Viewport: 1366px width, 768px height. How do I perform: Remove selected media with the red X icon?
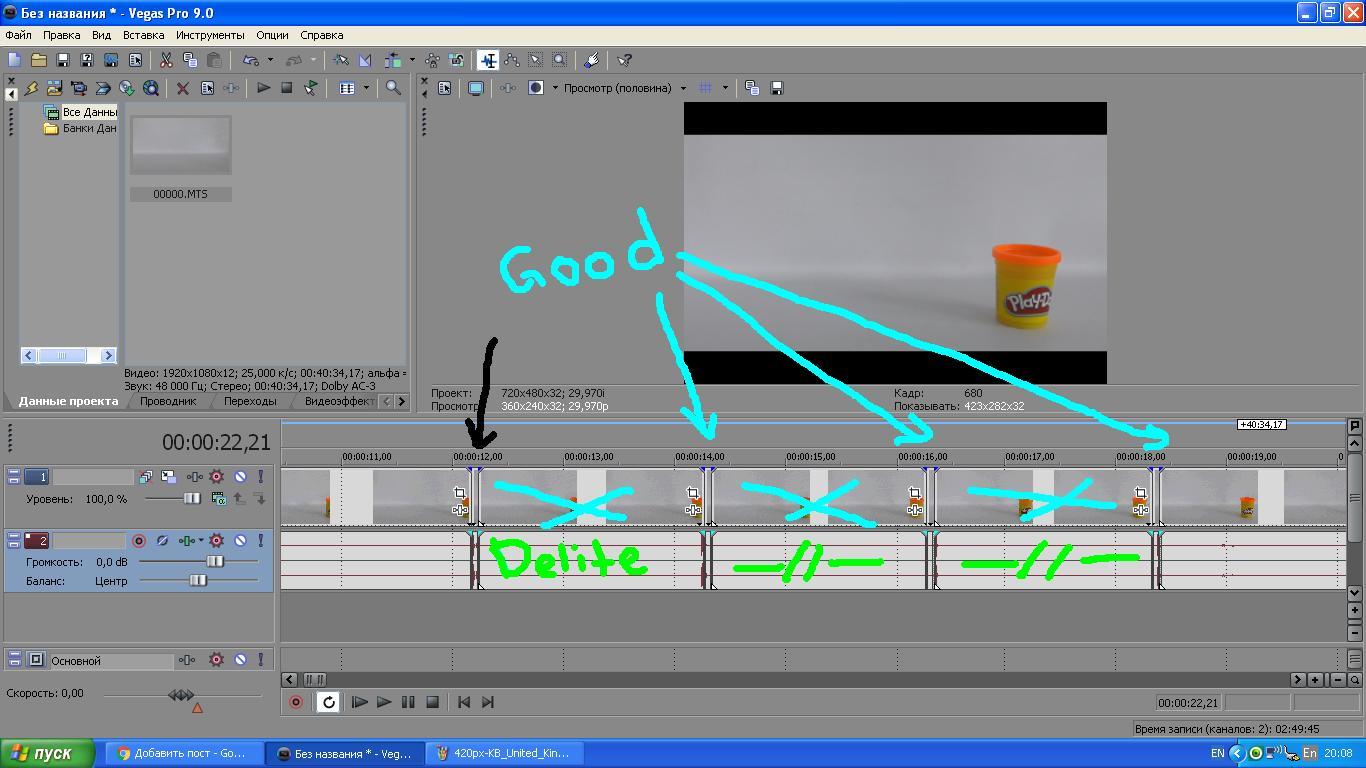(183, 88)
